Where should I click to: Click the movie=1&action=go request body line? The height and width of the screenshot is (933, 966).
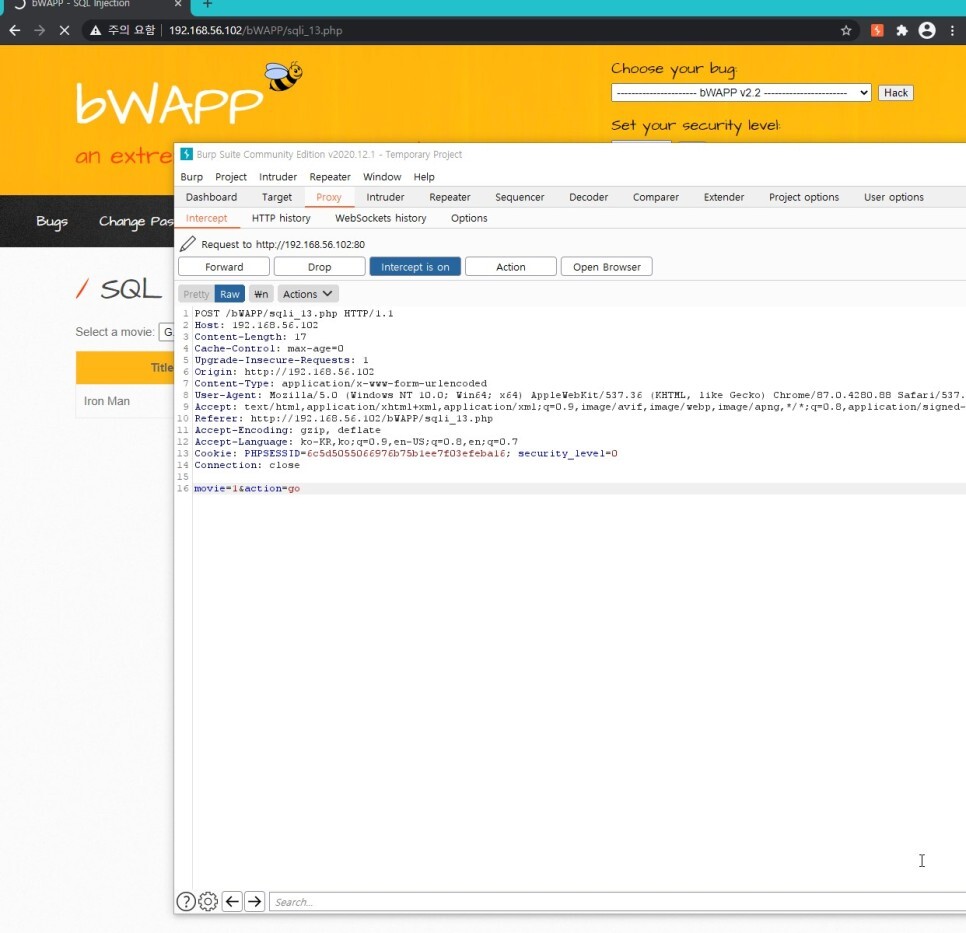(x=247, y=488)
